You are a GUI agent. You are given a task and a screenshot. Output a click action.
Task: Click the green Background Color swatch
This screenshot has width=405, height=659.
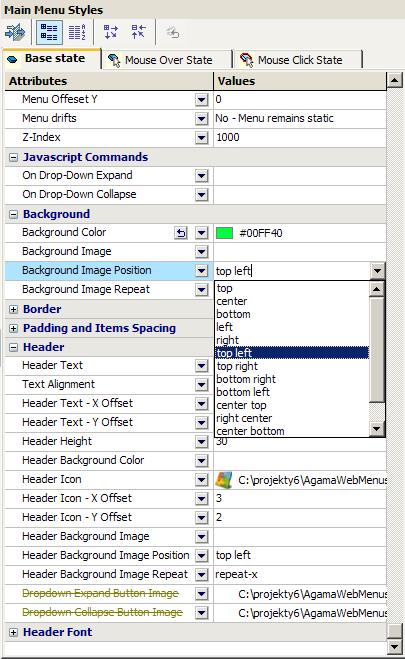[x=224, y=233]
